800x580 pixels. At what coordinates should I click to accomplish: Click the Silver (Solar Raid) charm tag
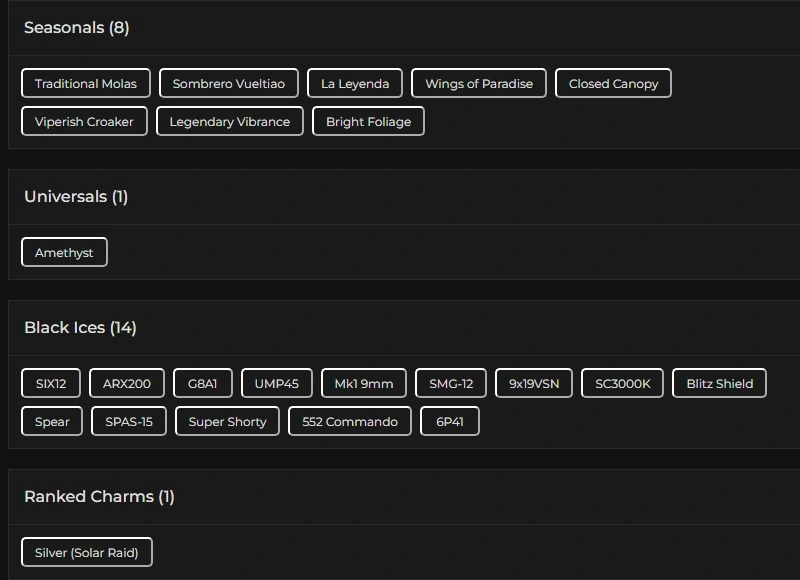87,553
